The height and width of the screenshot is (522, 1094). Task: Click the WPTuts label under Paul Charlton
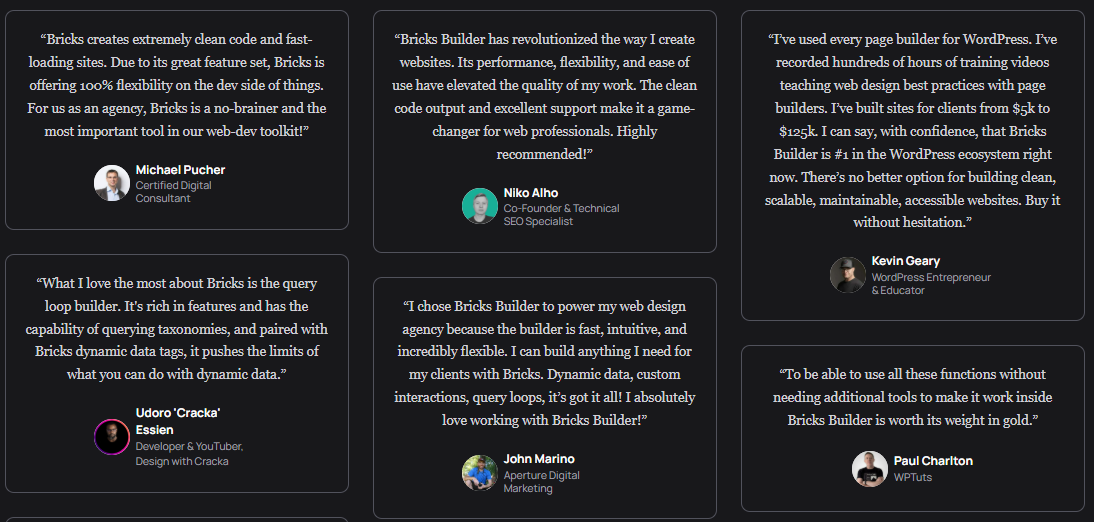(913, 478)
